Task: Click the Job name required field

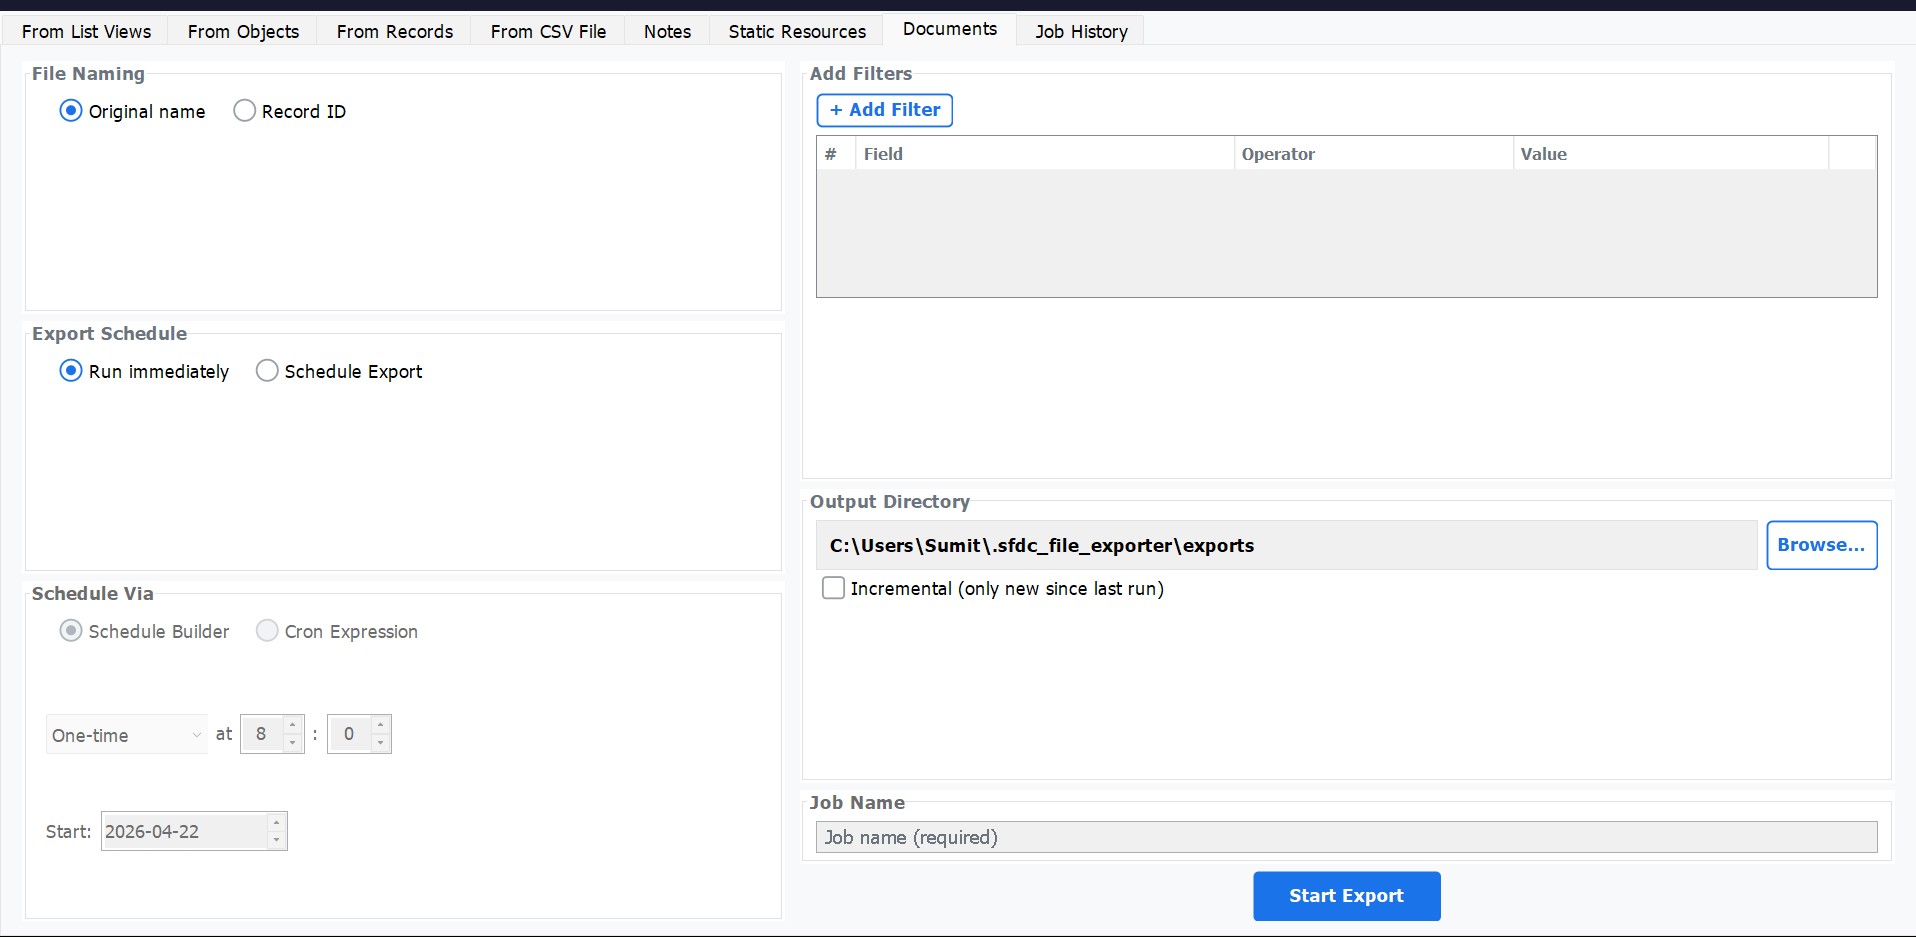Action: [x=1345, y=837]
